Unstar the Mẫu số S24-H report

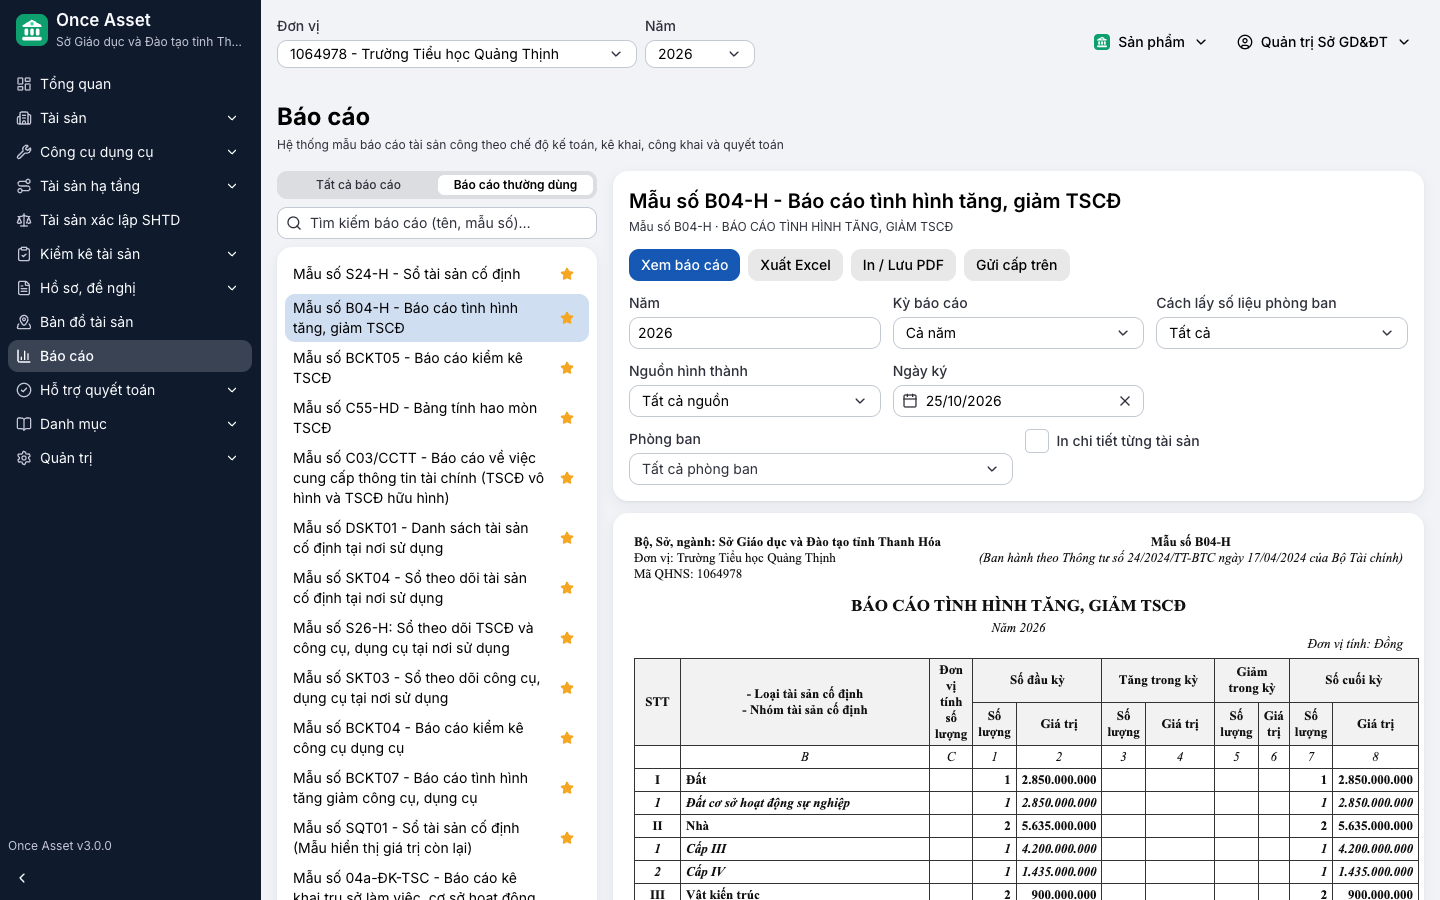pyautogui.click(x=567, y=274)
